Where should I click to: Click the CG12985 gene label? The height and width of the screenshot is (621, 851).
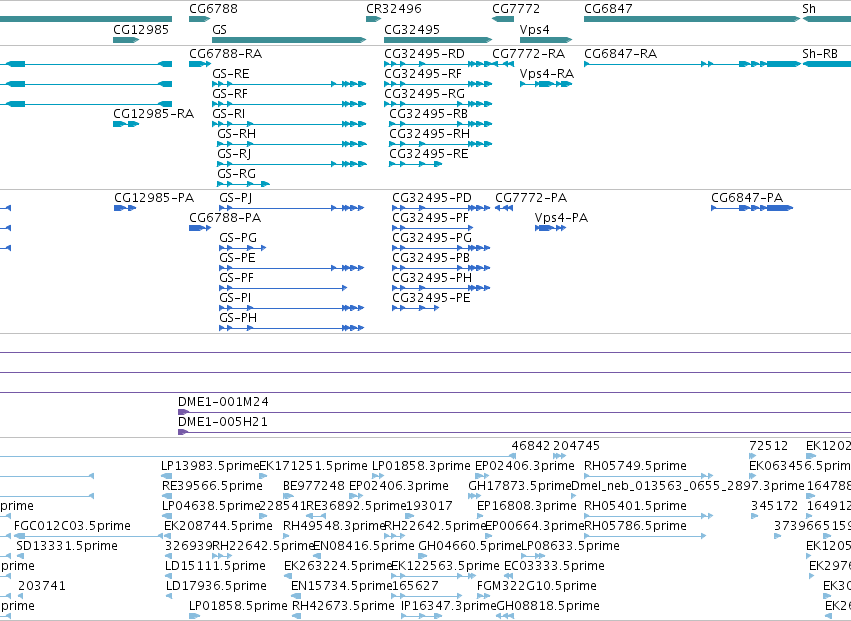141,30
